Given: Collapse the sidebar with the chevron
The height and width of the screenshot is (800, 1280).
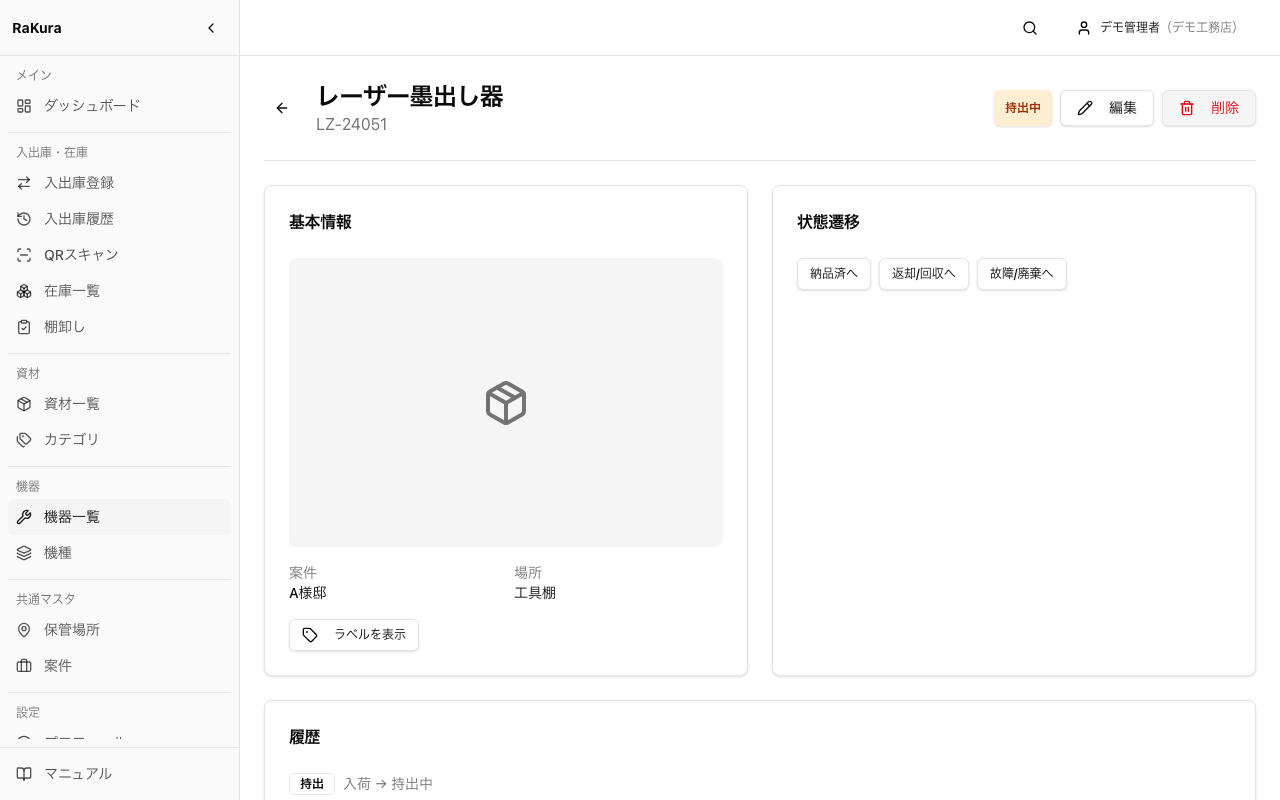Looking at the screenshot, I should click(x=211, y=28).
